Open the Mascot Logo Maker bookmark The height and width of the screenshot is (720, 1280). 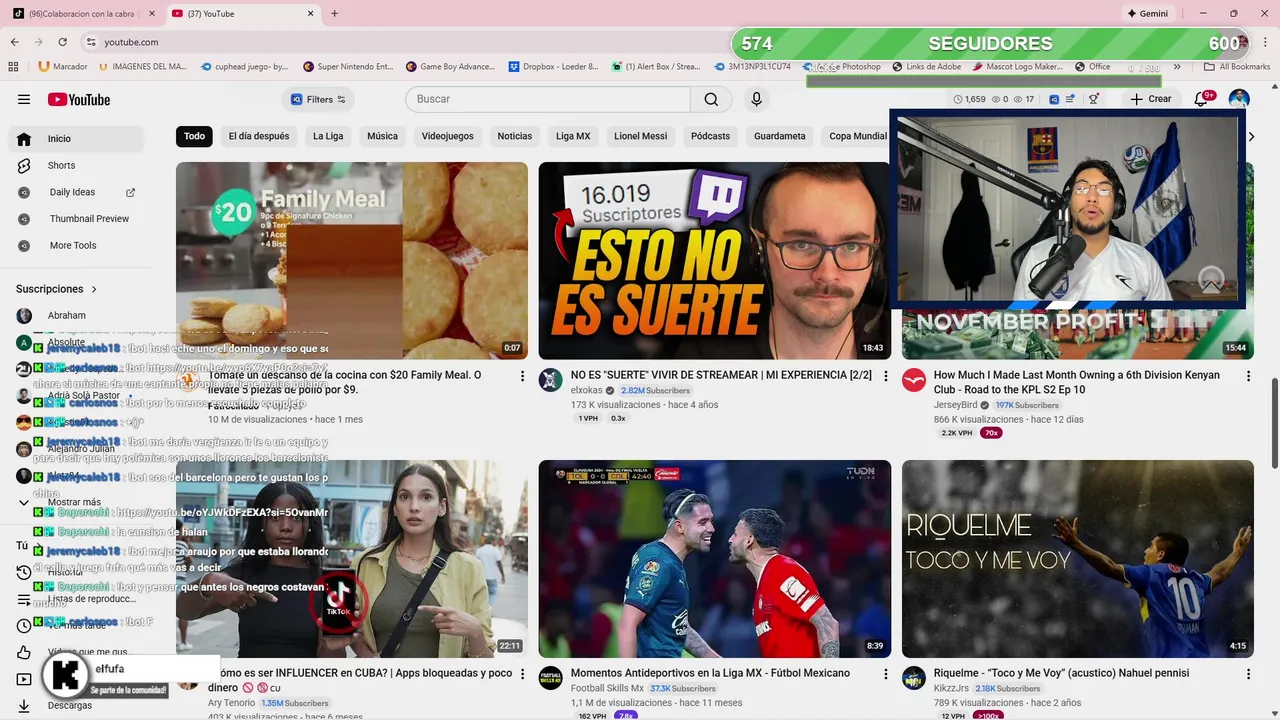1018,67
